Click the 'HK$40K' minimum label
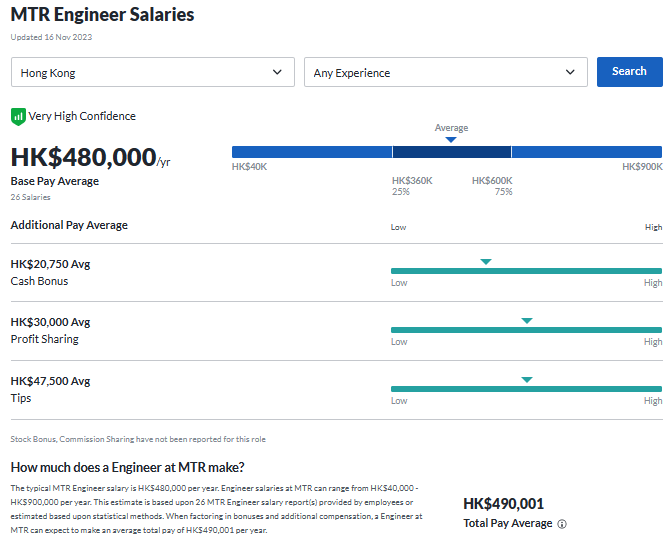670x540 pixels. click(250, 167)
